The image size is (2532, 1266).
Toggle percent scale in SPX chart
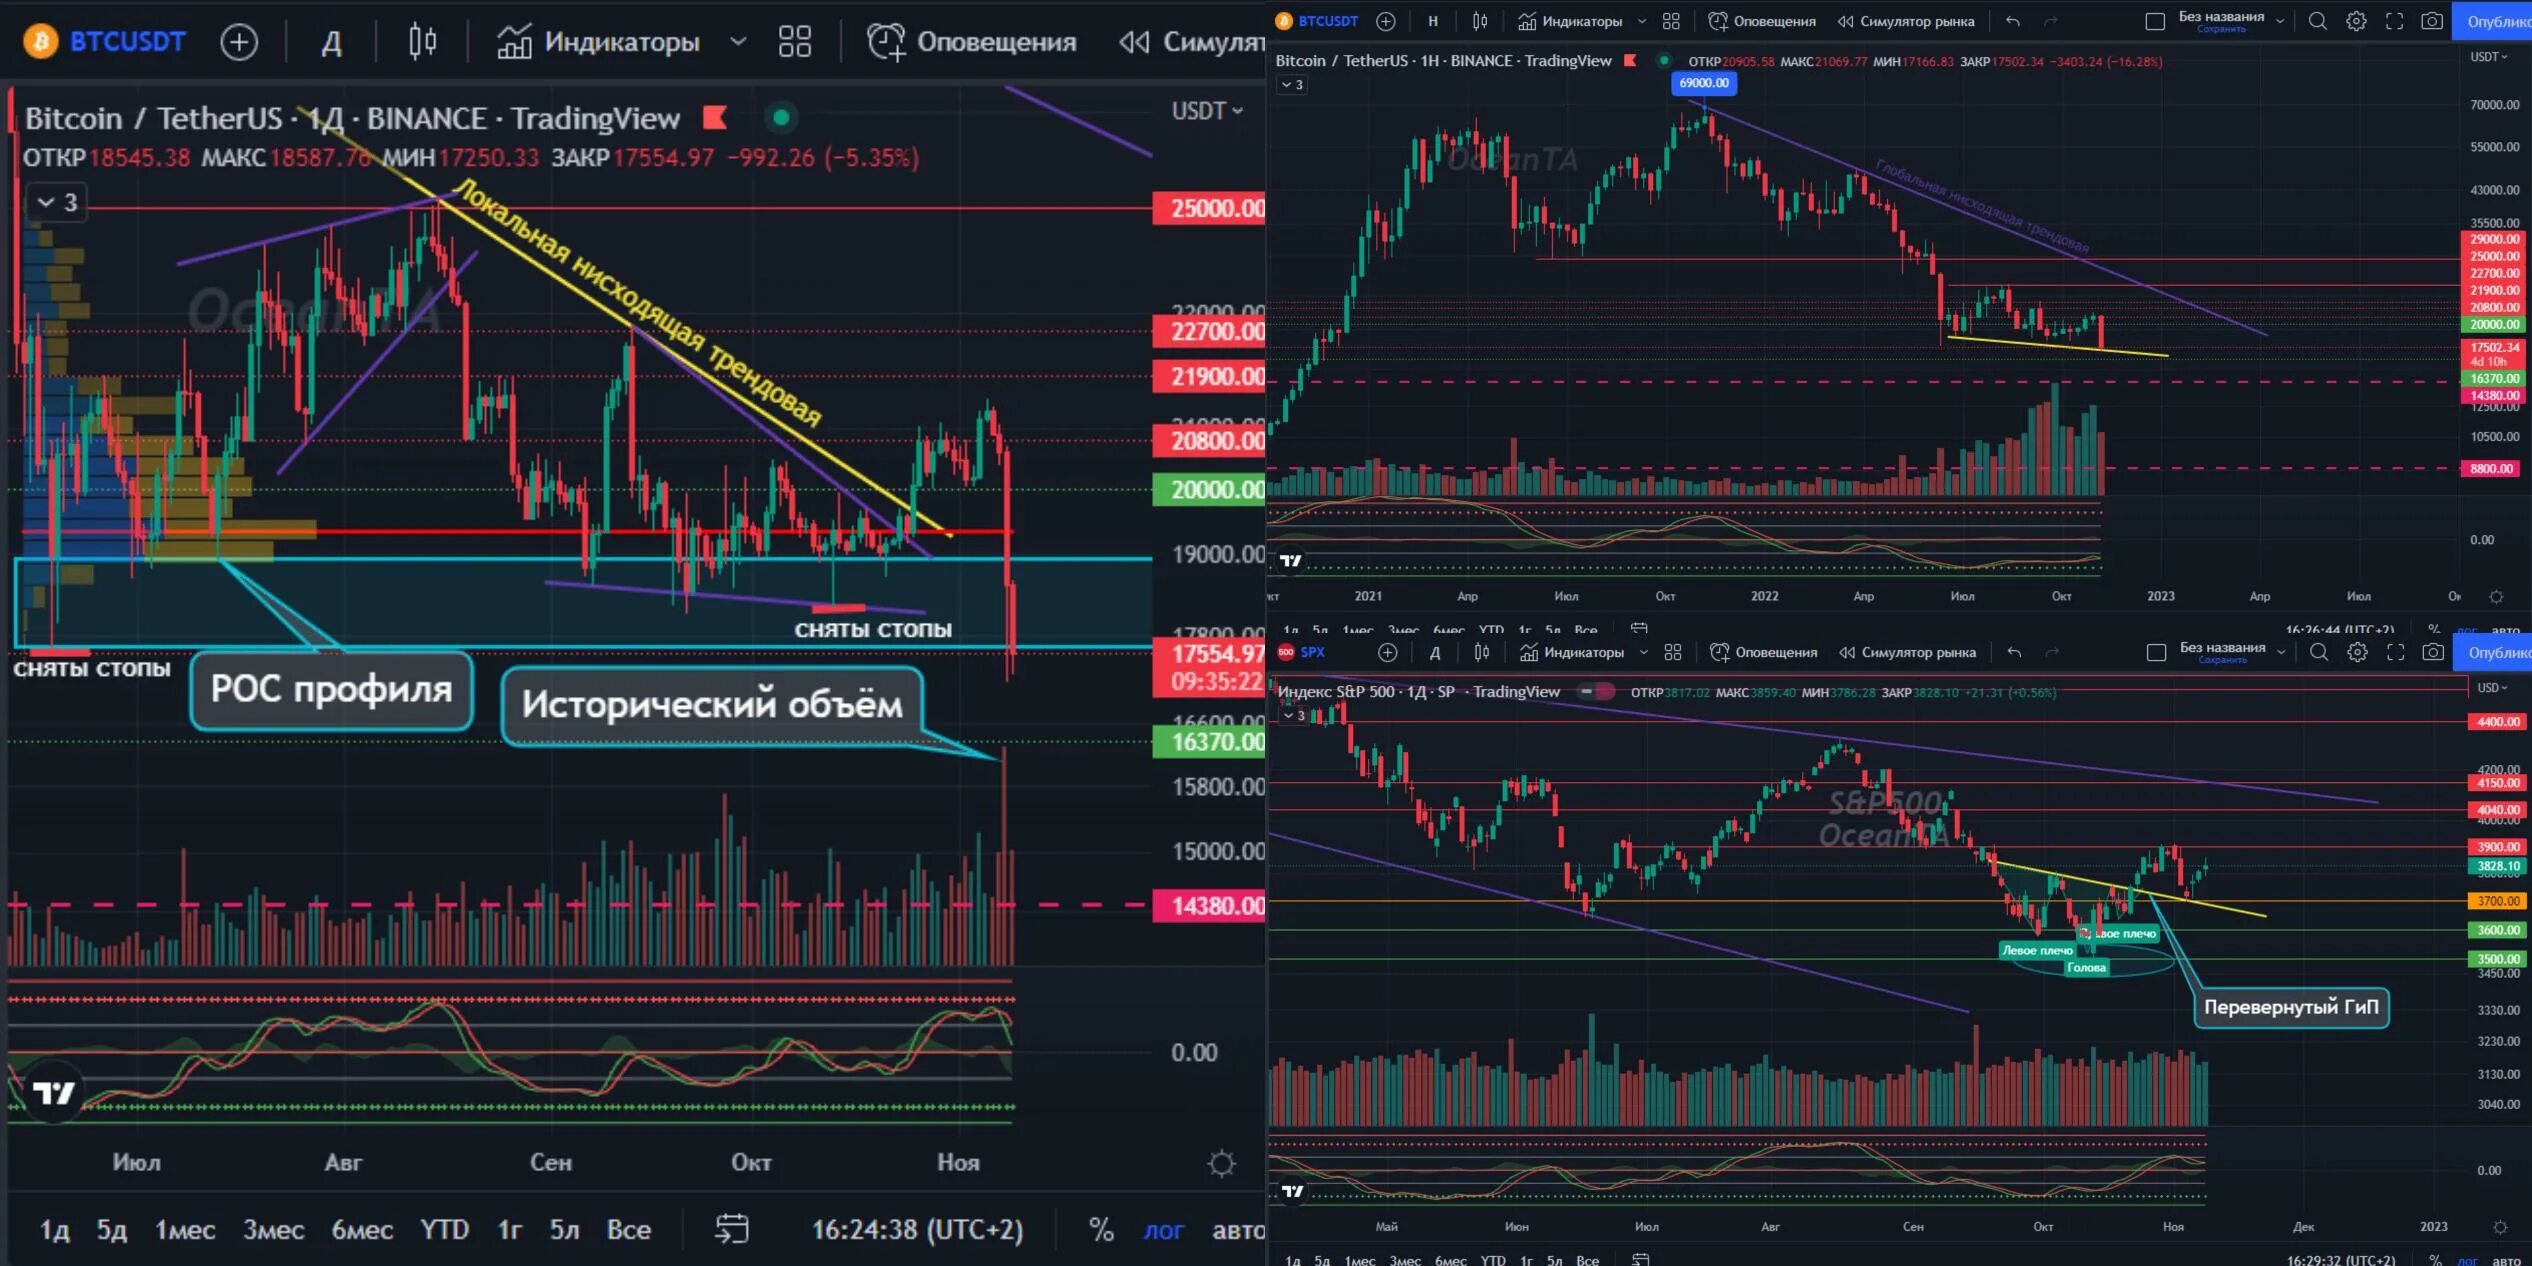2435,1260
